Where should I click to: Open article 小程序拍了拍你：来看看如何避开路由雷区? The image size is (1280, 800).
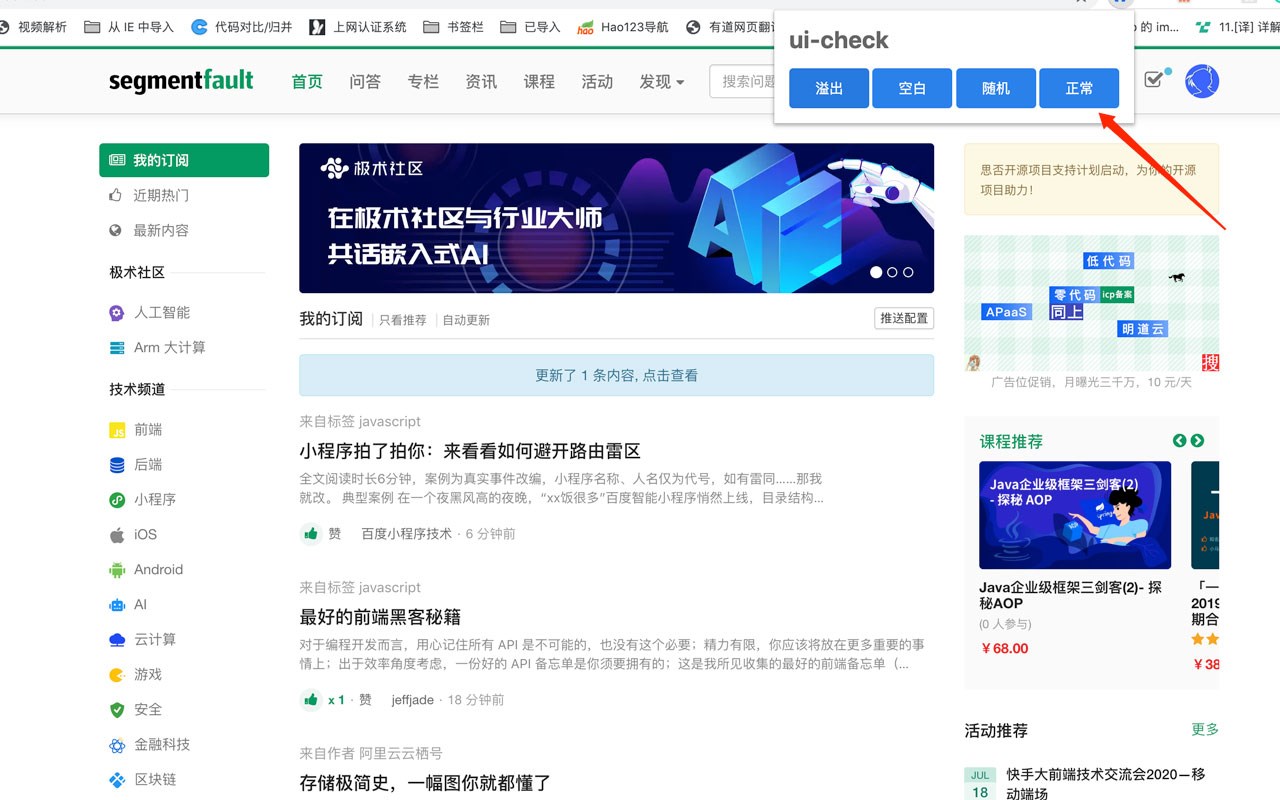(x=470, y=451)
